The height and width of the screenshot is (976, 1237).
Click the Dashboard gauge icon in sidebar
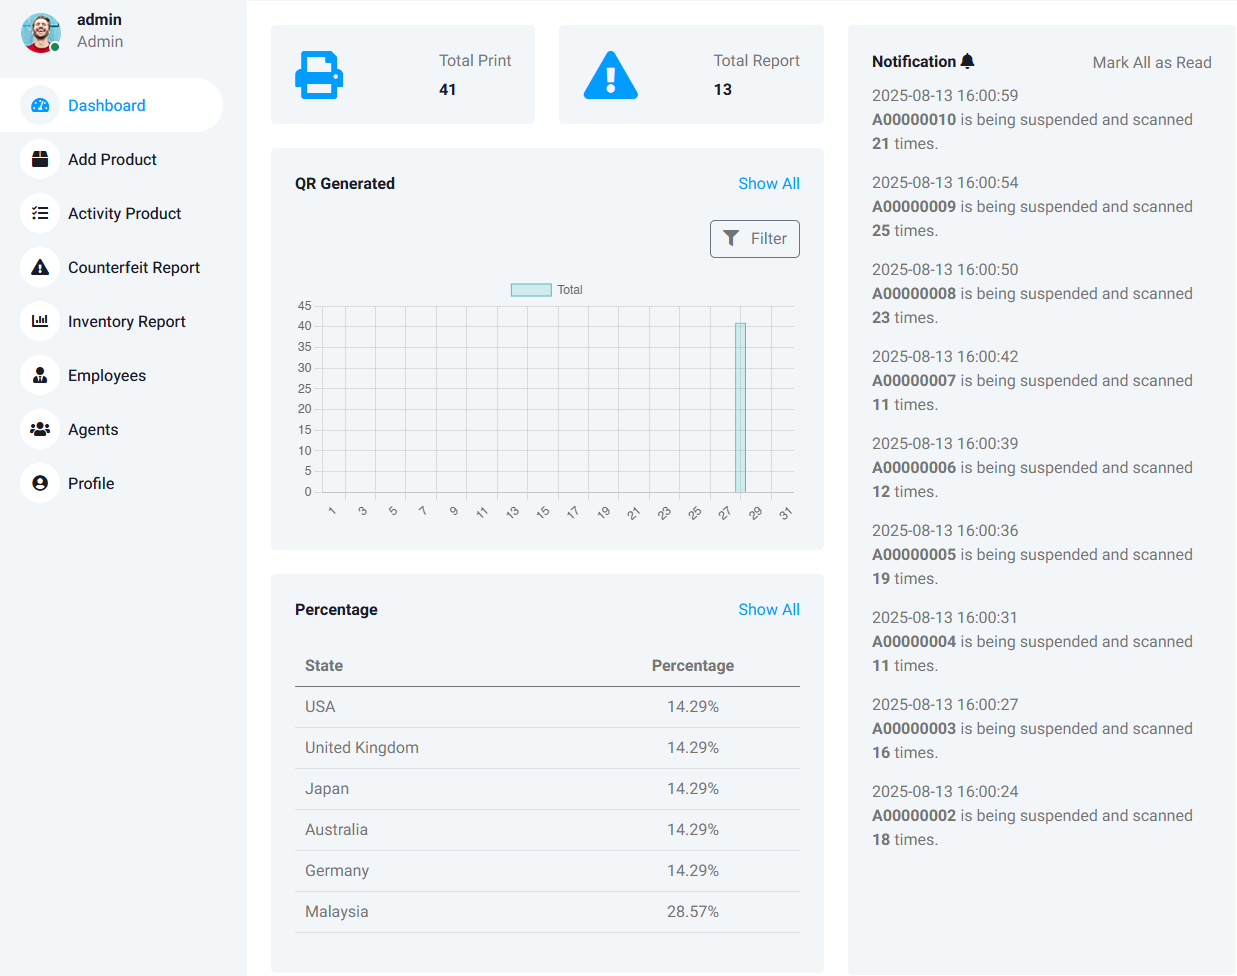tap(40, 105)
